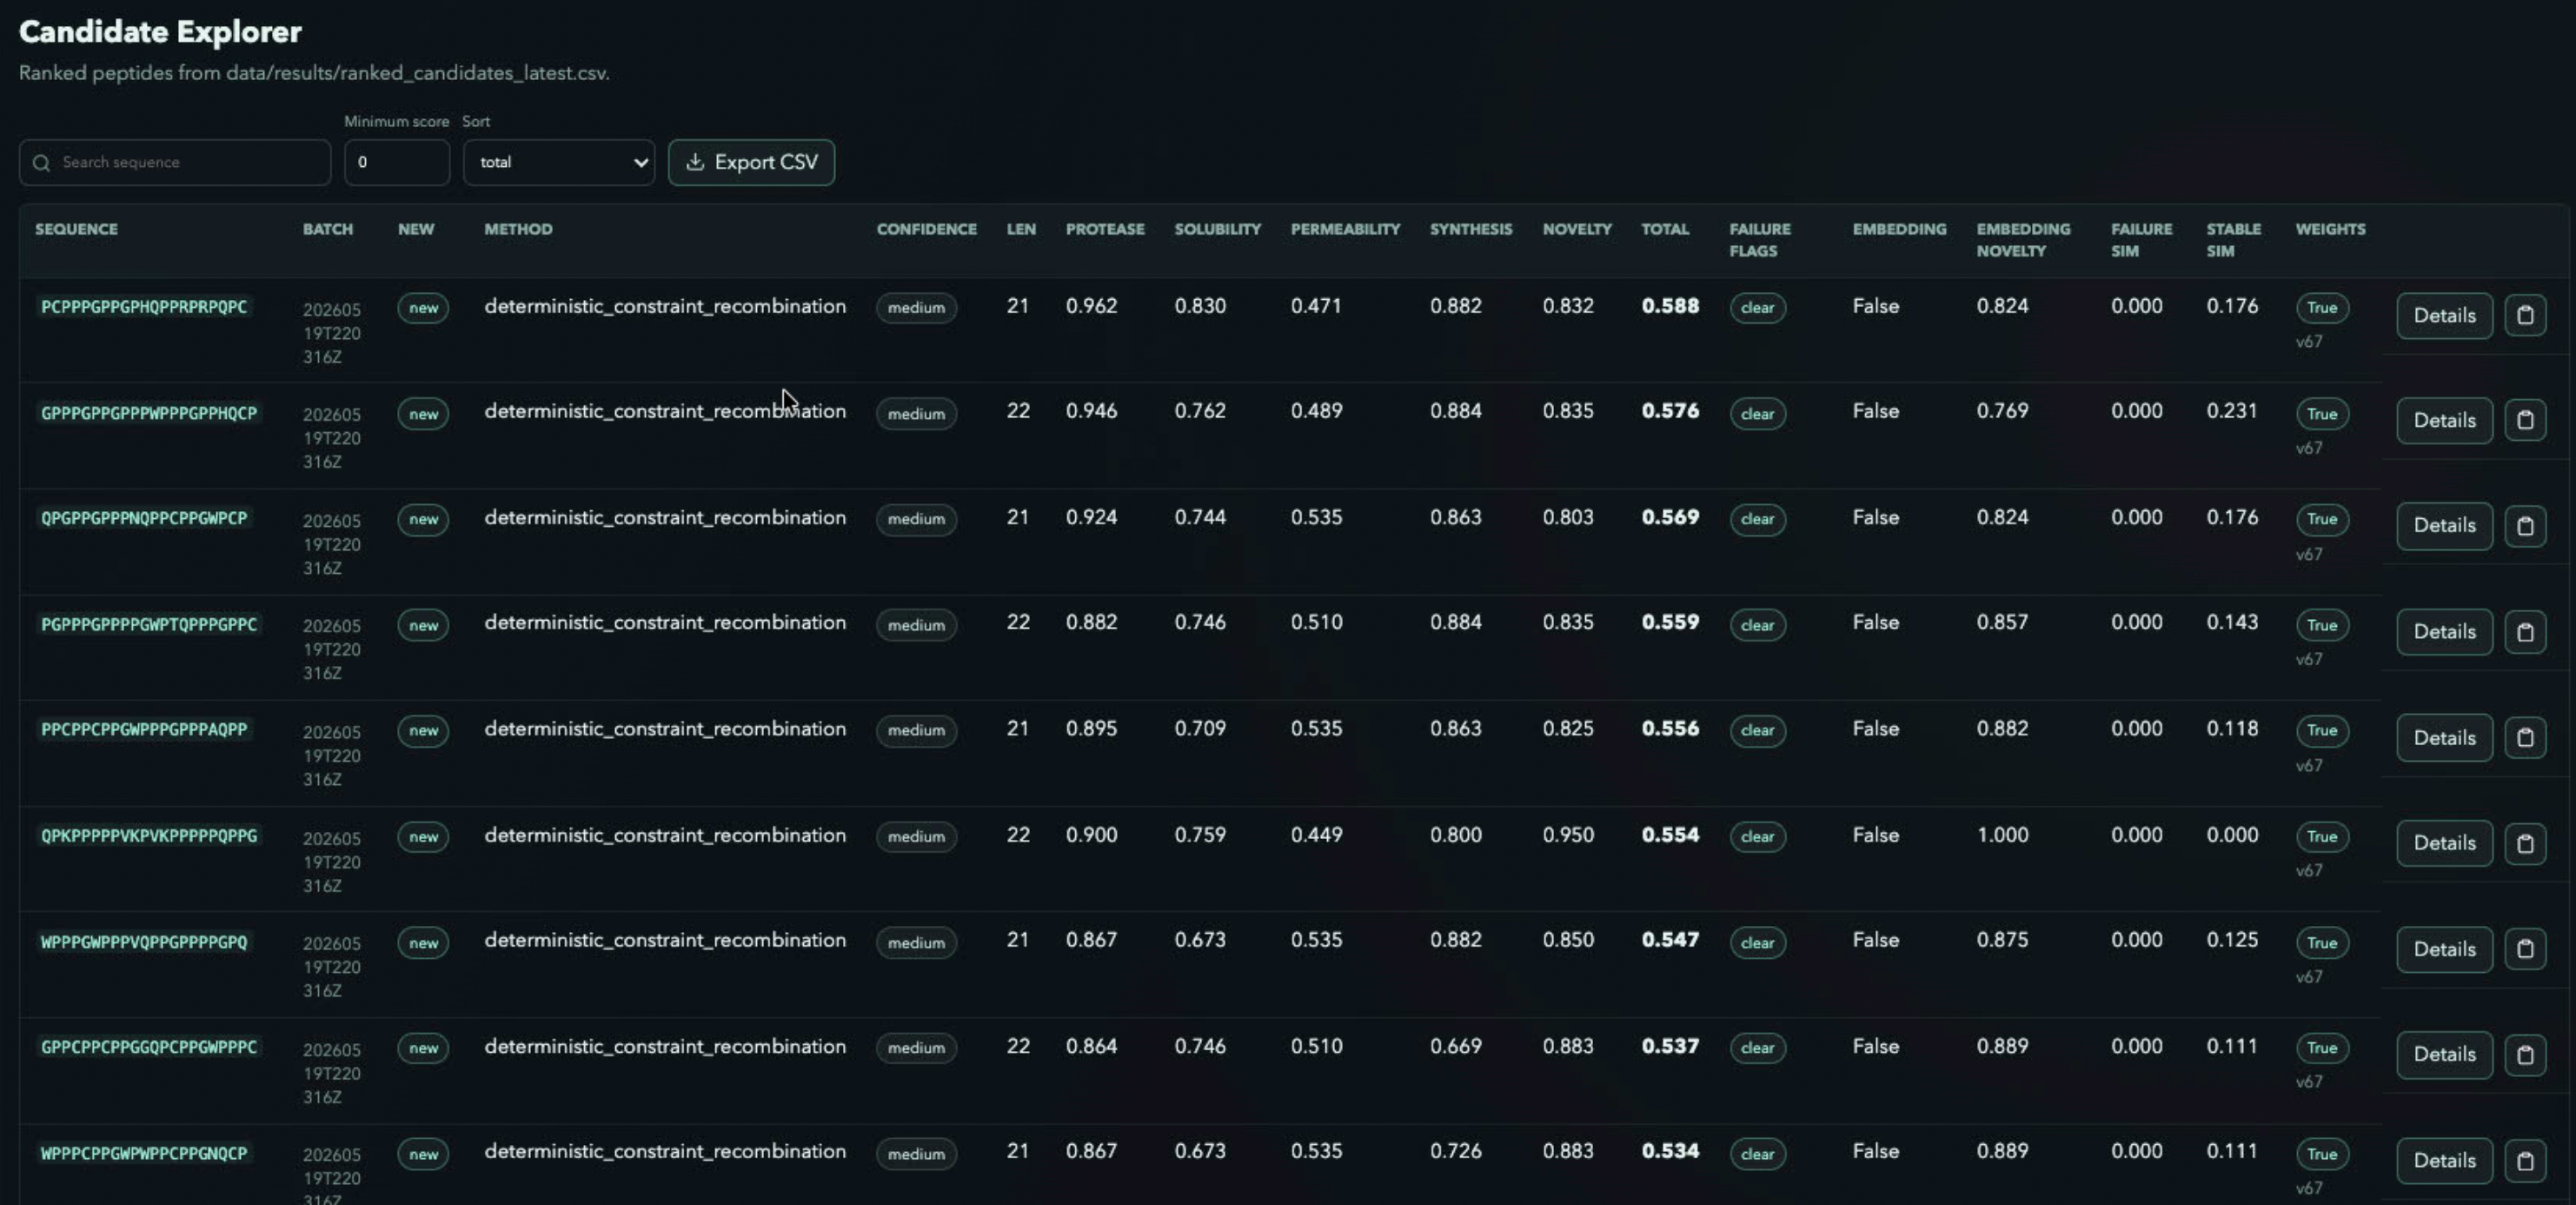Copy sequence PPCPPCPPGWPPPGPPPAQPP with clipboard icon
The width and height of the screenshot is (2576, 1205).
pos(2525,738)
